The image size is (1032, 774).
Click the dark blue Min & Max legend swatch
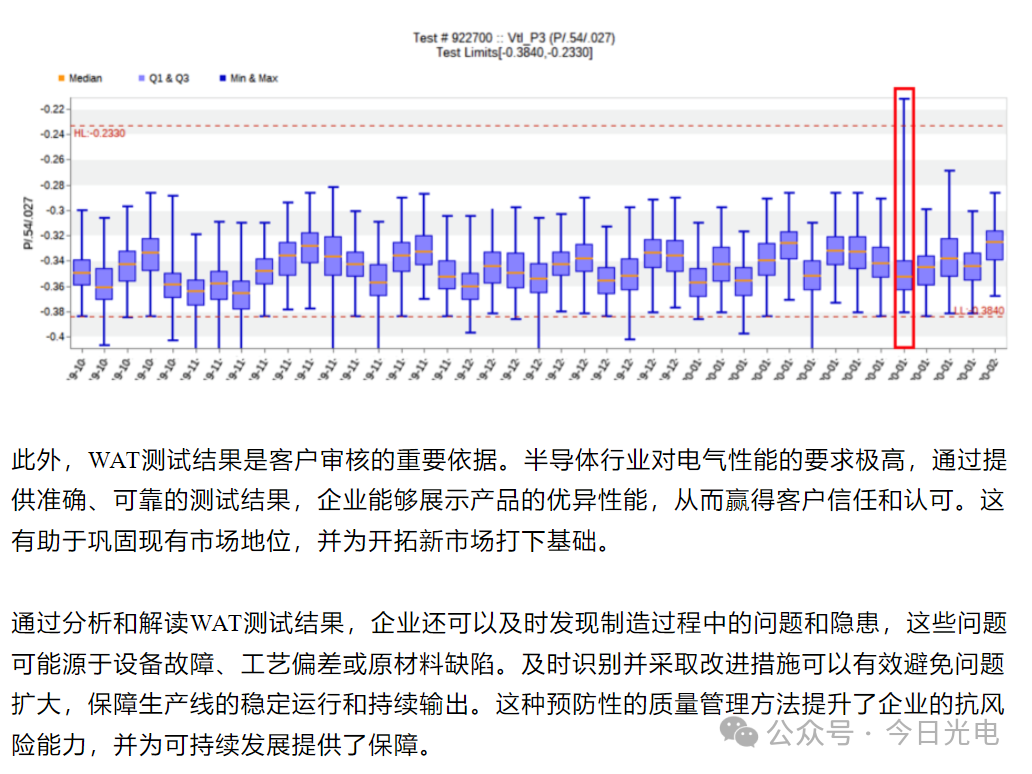pyautogui.click(x=222, y=78)
